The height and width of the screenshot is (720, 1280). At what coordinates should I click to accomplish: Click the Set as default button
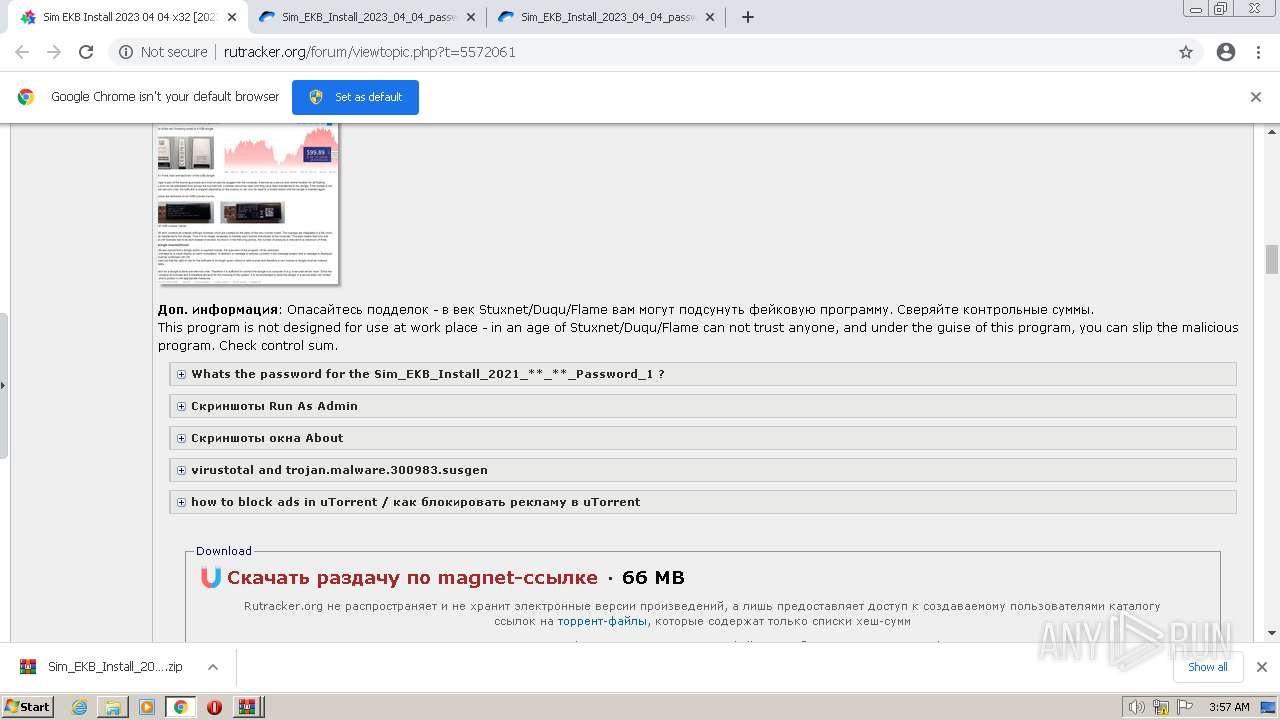pos(355,97)
